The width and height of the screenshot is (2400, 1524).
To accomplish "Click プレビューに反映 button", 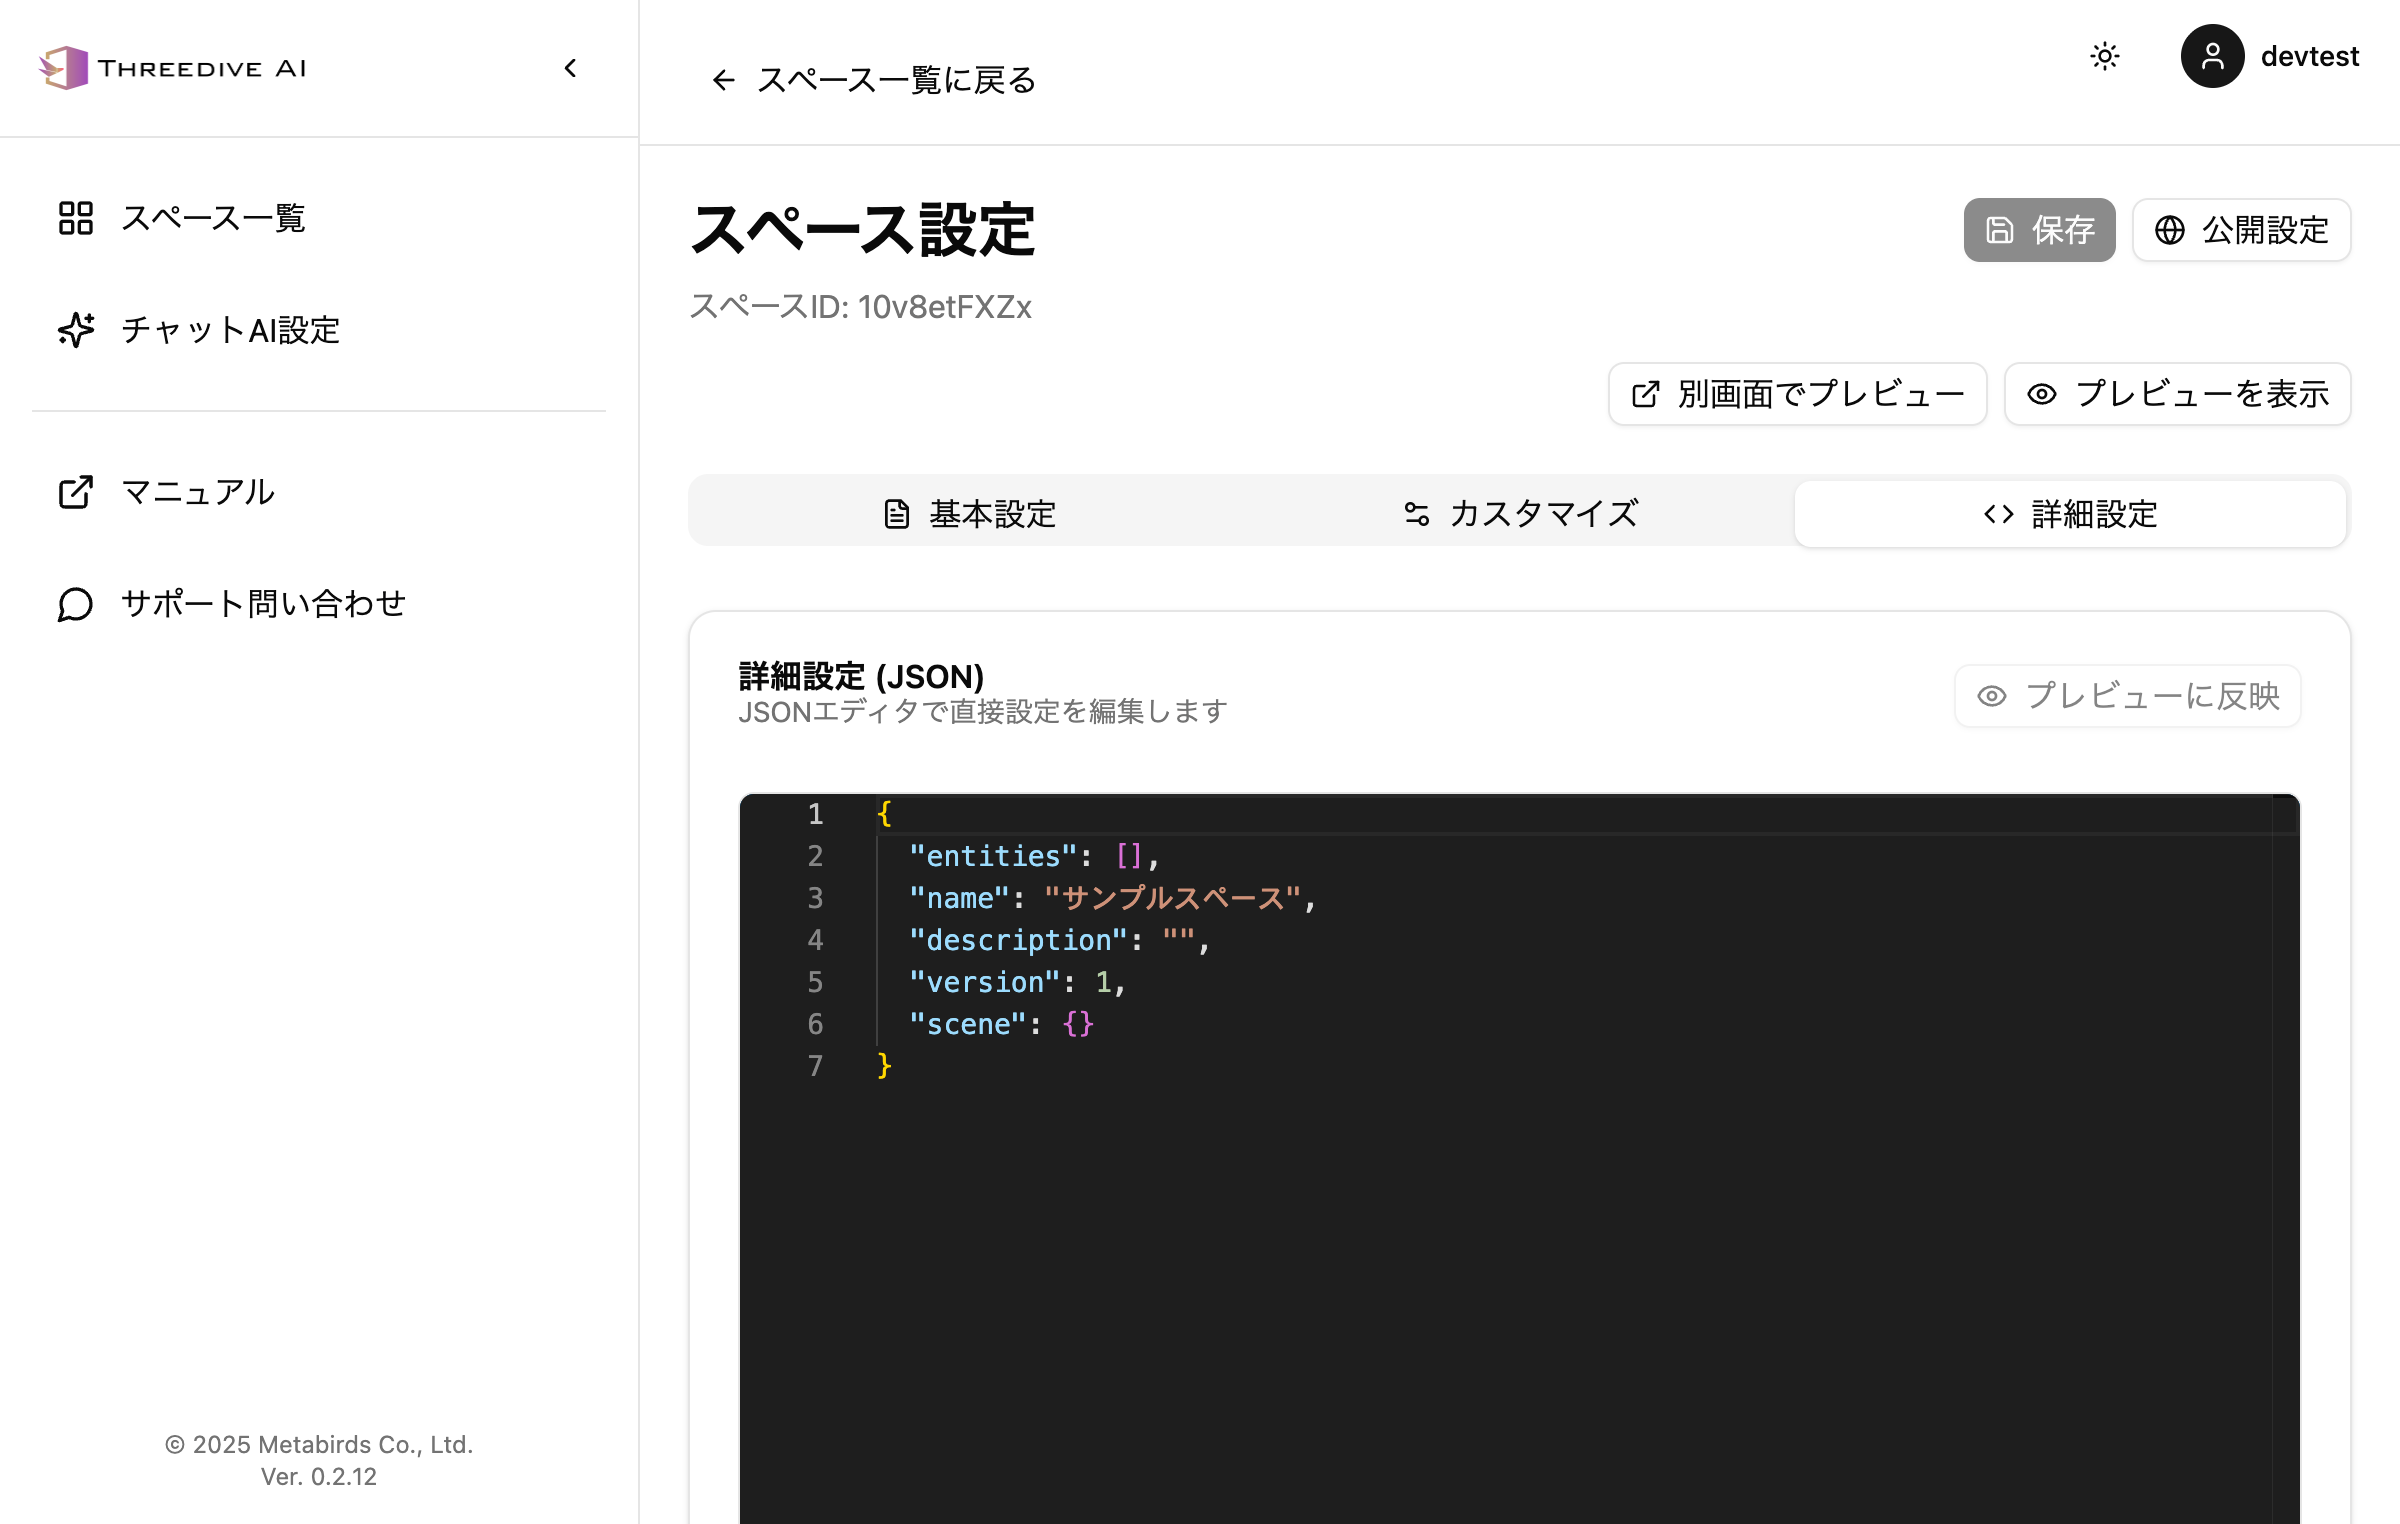I will click(2128, 696).
